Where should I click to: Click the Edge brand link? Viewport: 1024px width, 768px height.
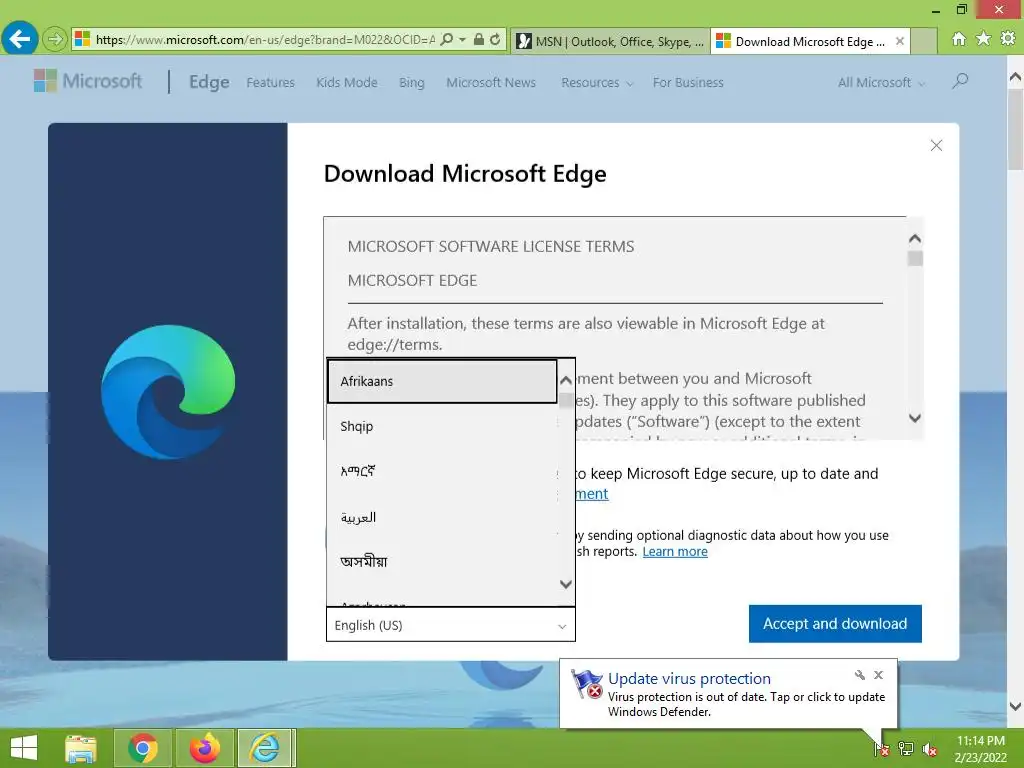click(209, 82)
